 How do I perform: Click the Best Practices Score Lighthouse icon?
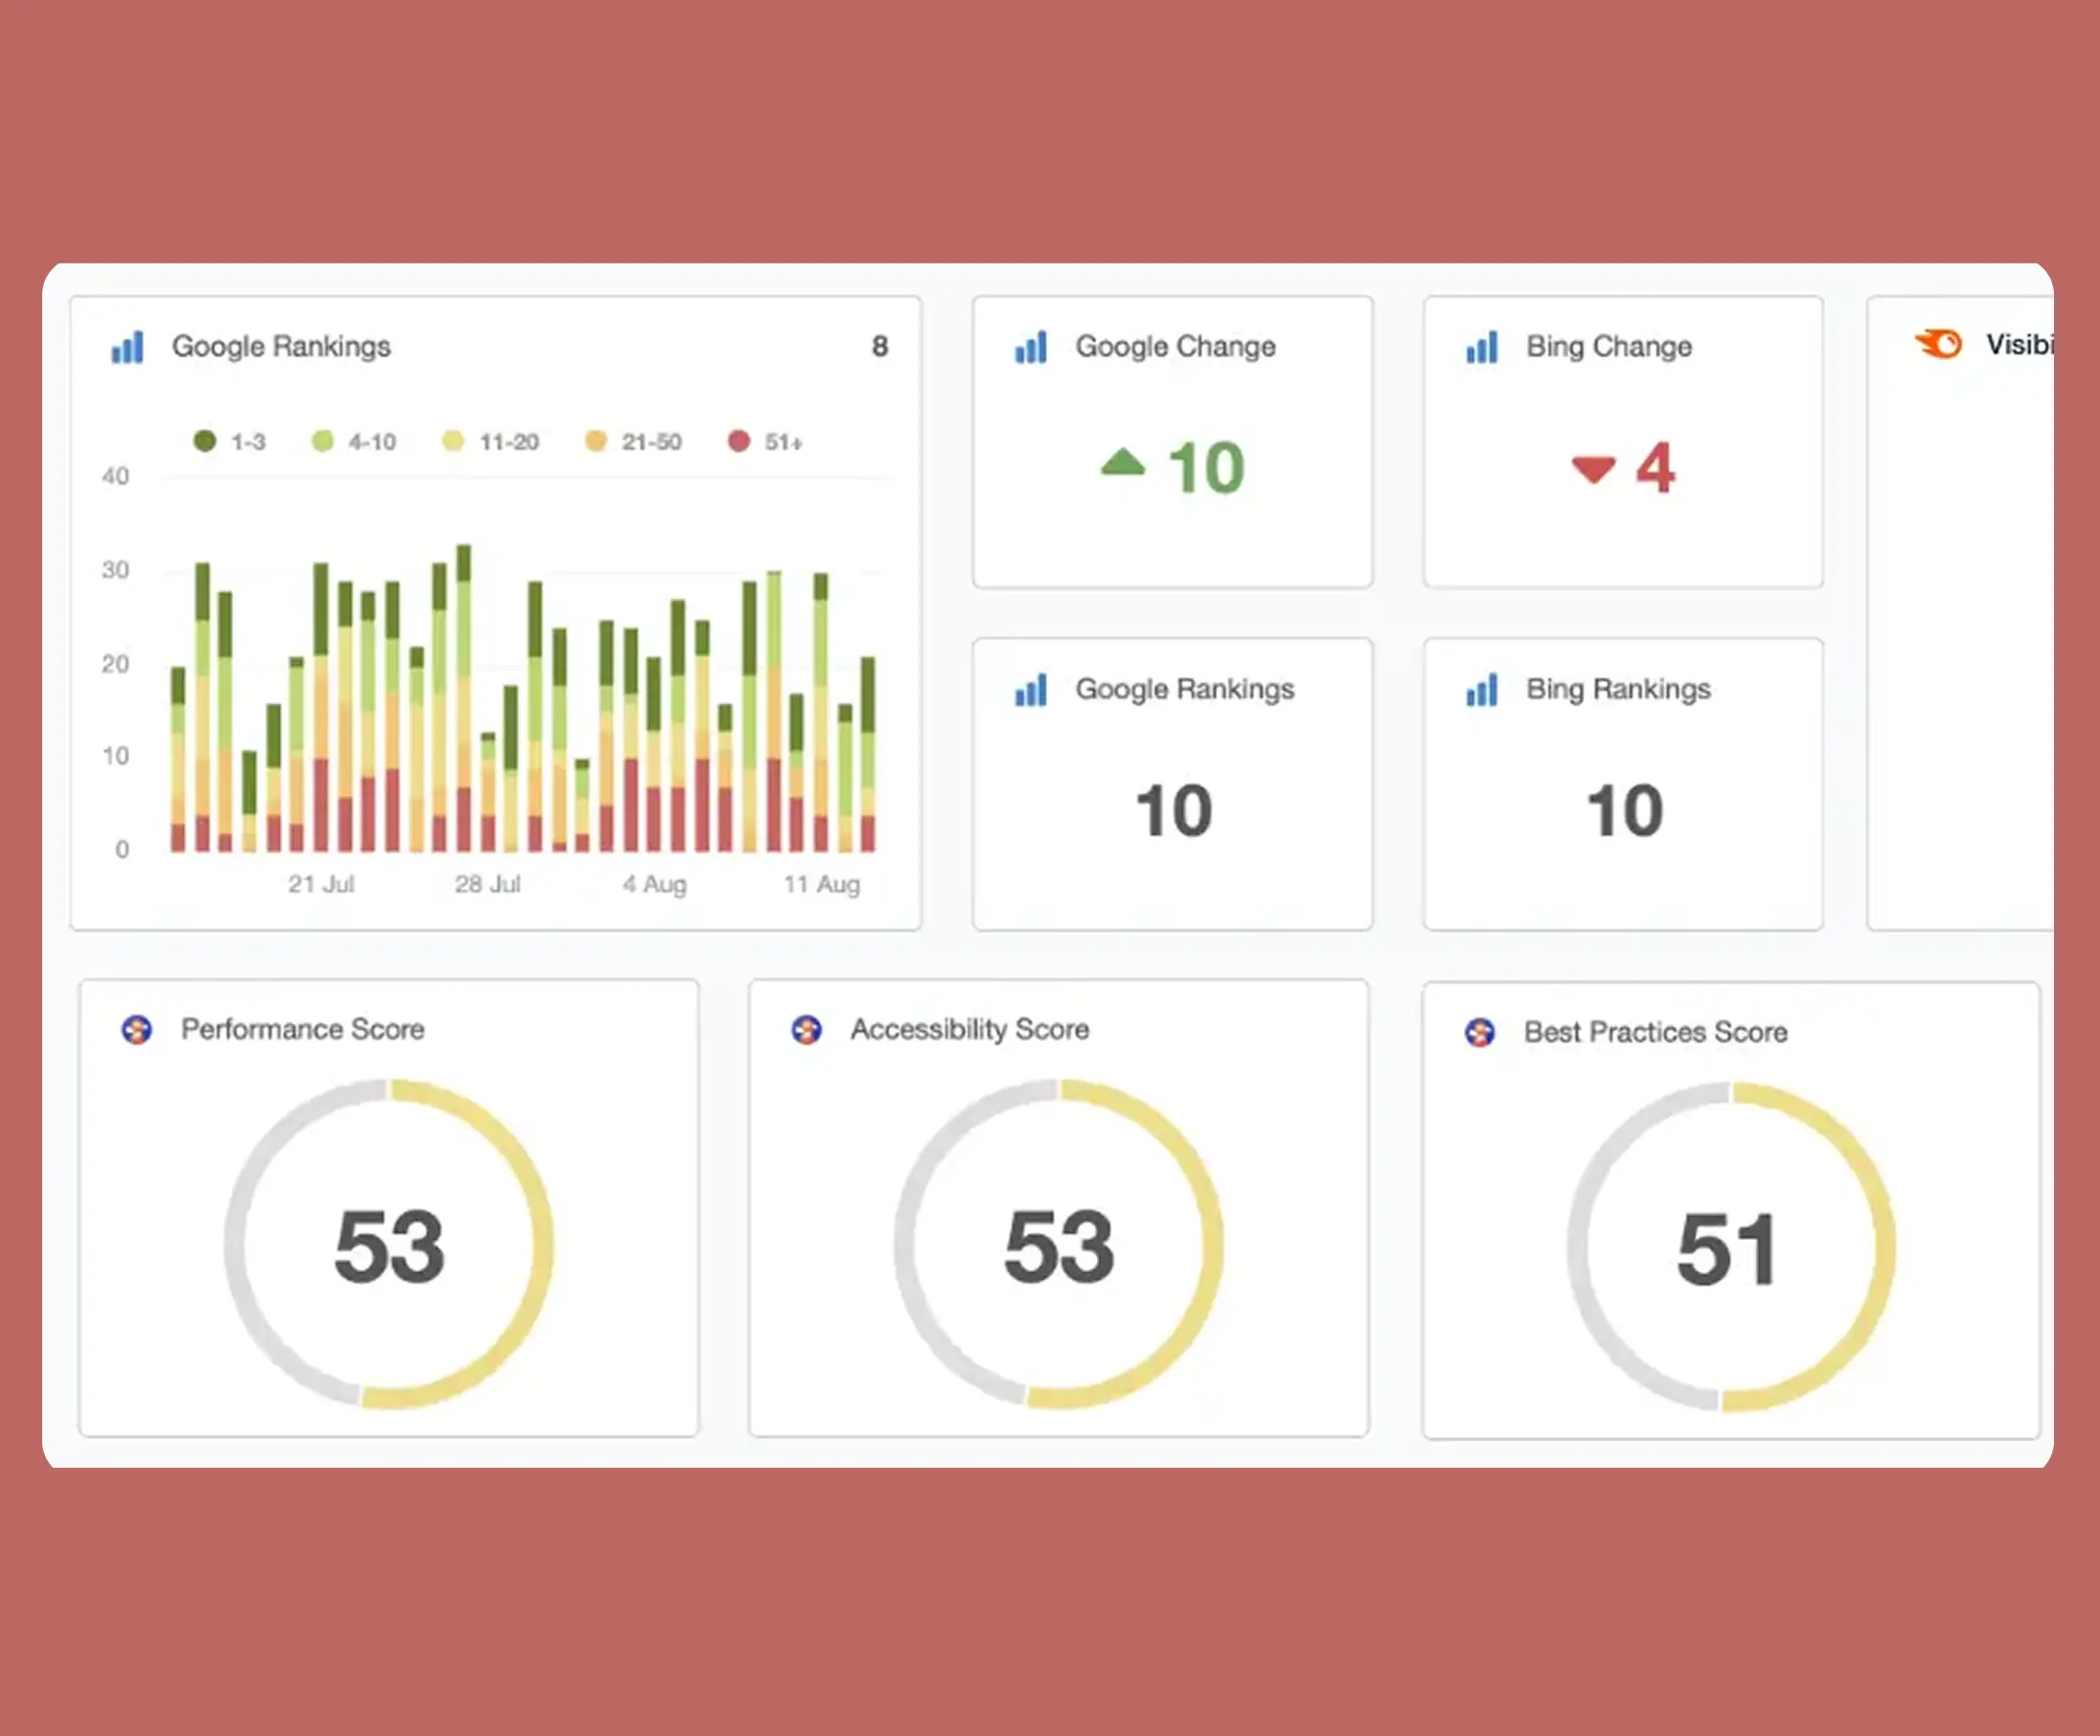(1480, 1032)
